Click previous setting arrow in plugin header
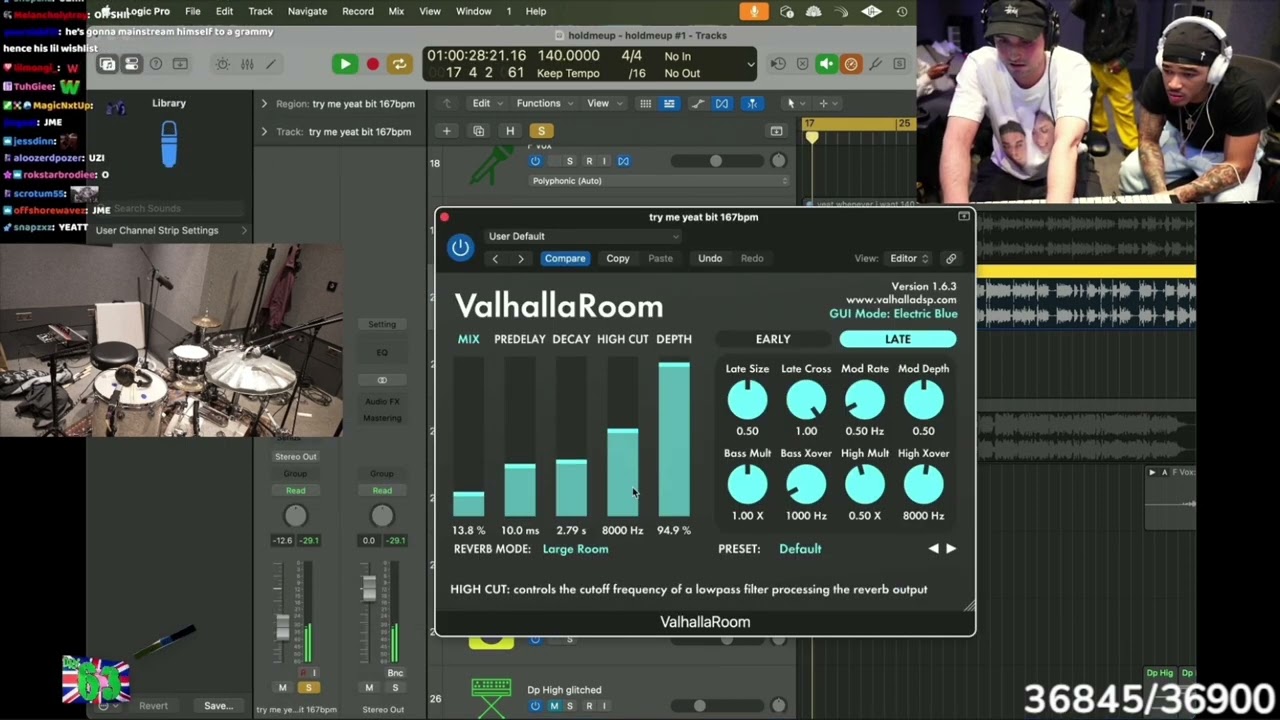Image resolution: width=1280 pixels, height=720 pixels. click(495, 258)
